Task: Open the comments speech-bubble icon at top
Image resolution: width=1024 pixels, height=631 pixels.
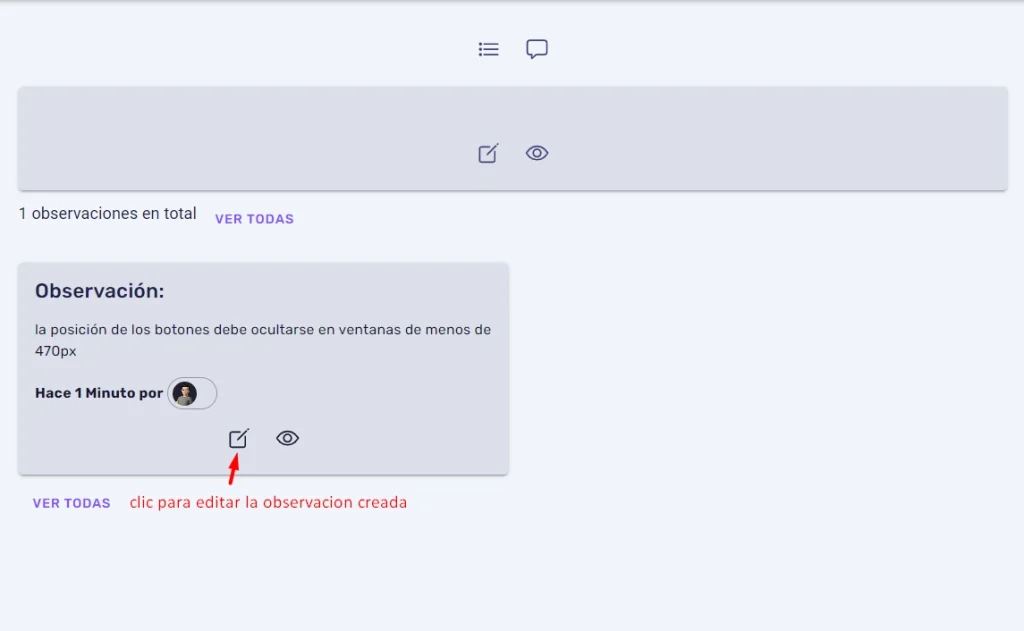Action: point(537,49)
